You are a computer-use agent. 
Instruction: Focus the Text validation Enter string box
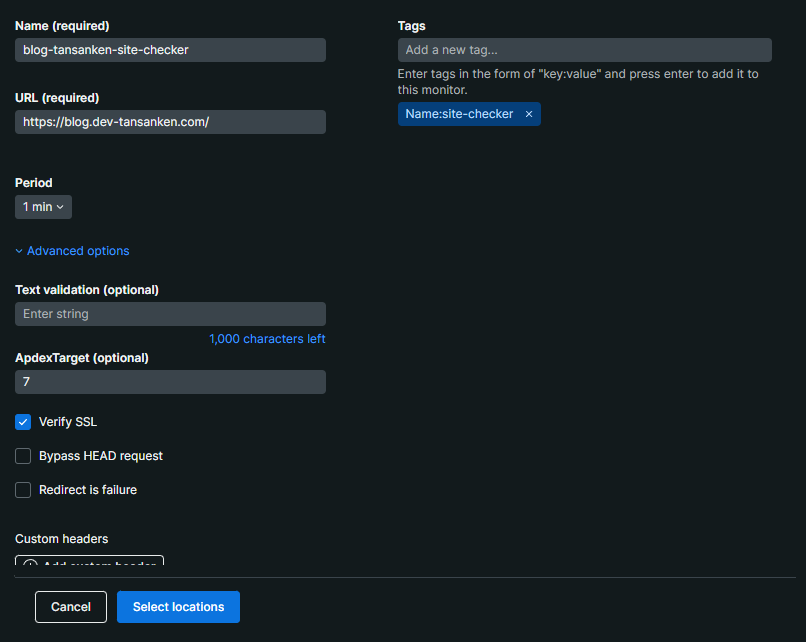(x=170, y=314)
